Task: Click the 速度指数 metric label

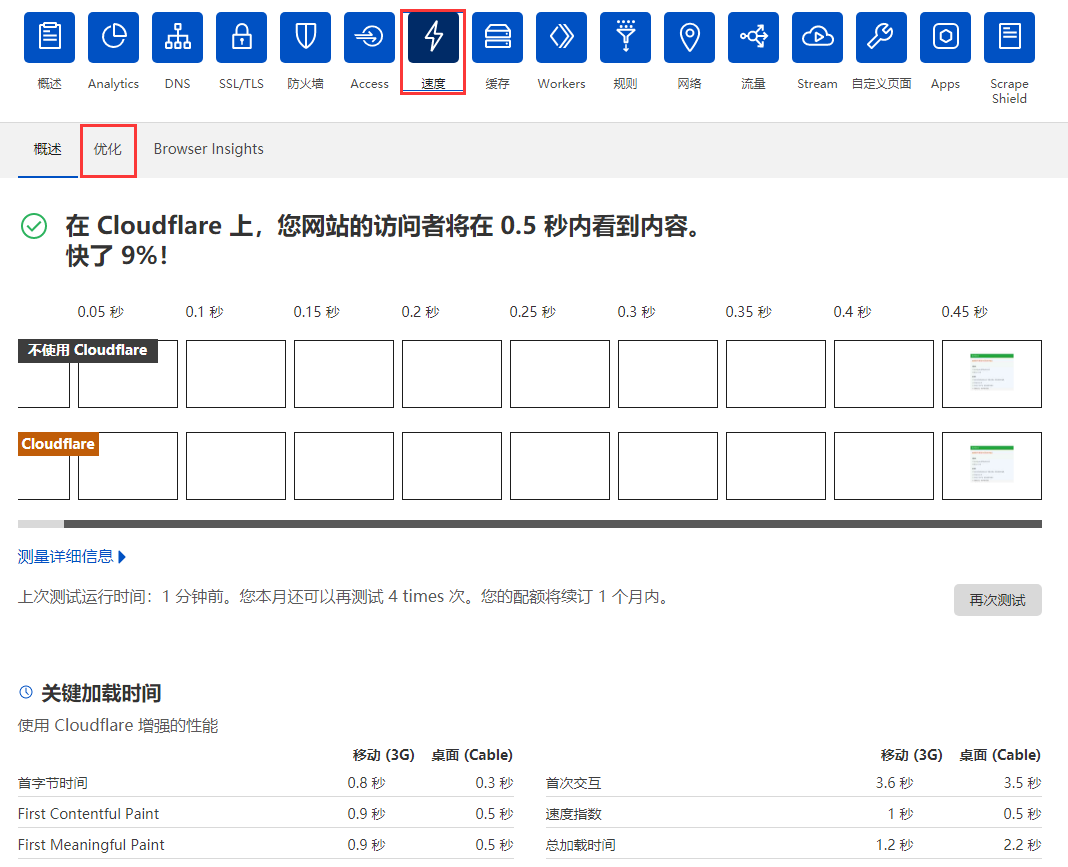Action: coord(574,814)
